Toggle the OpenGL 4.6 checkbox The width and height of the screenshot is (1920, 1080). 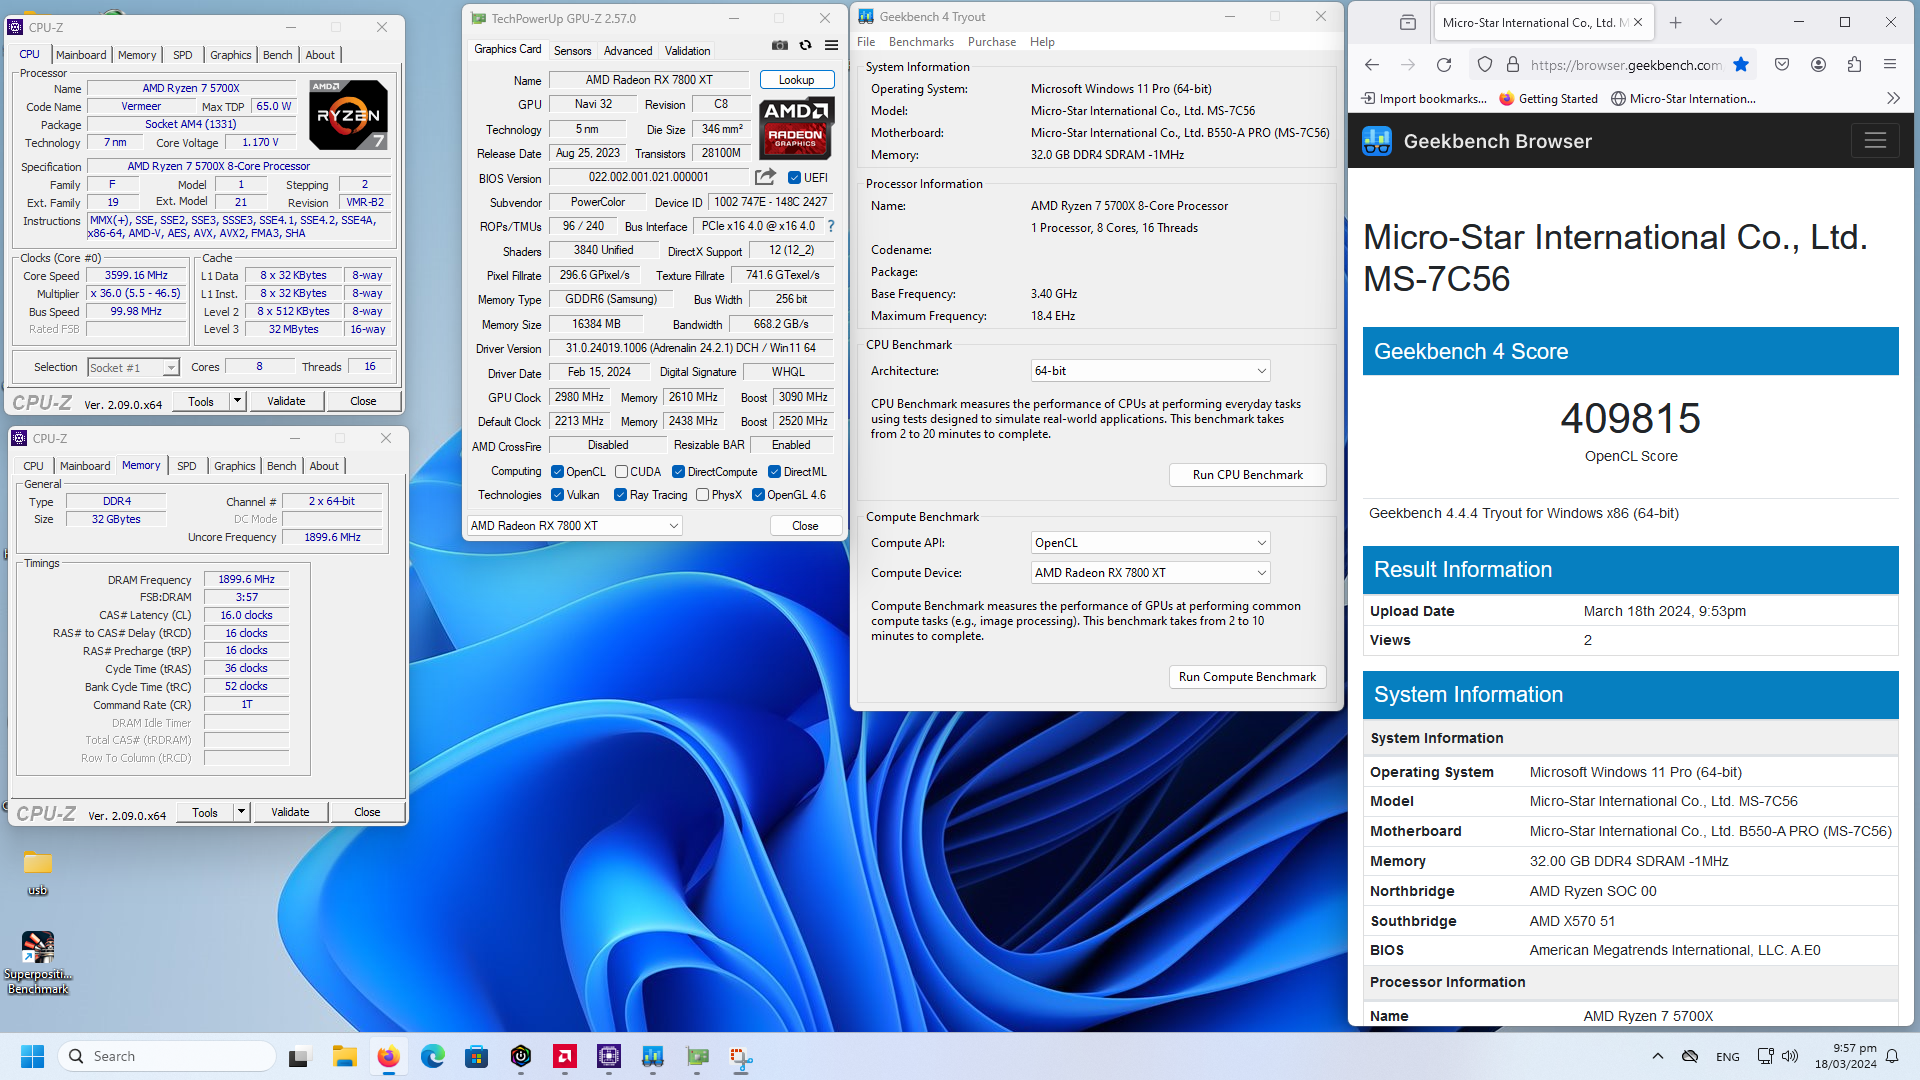[x=759, y=495]
